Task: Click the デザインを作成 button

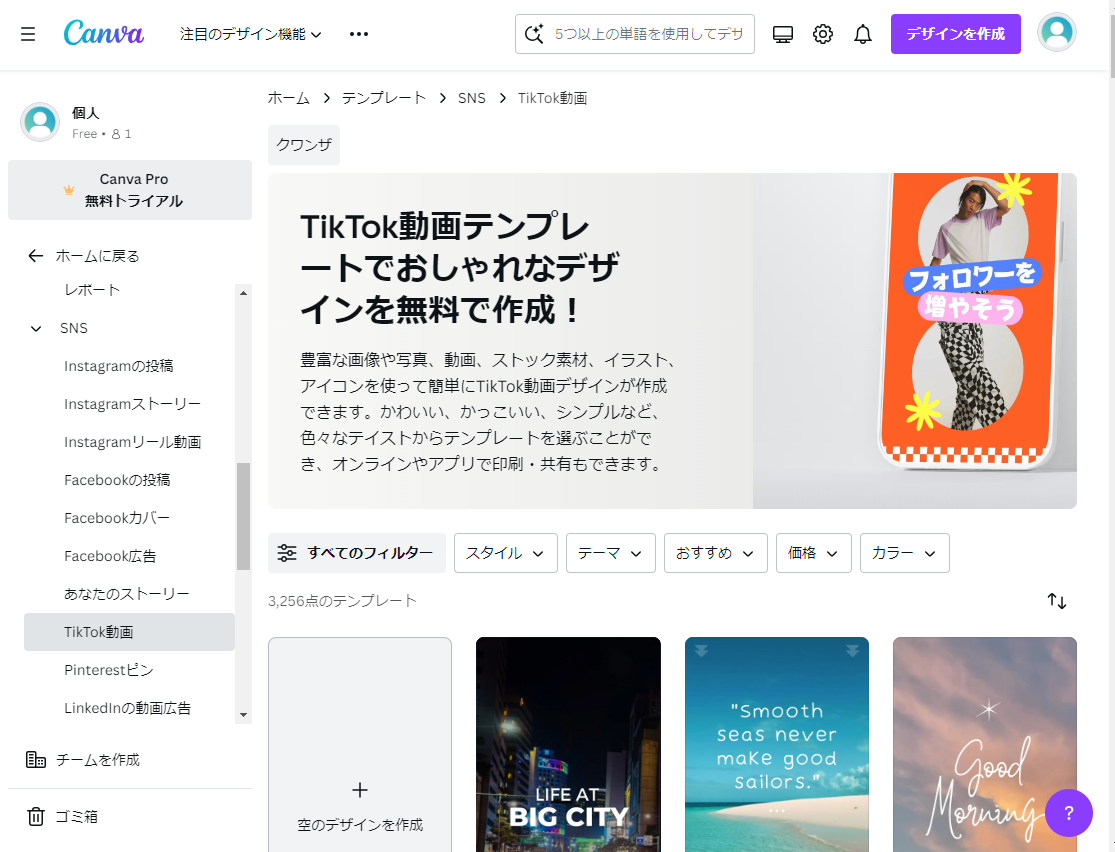Action: [x=956, y=33]
